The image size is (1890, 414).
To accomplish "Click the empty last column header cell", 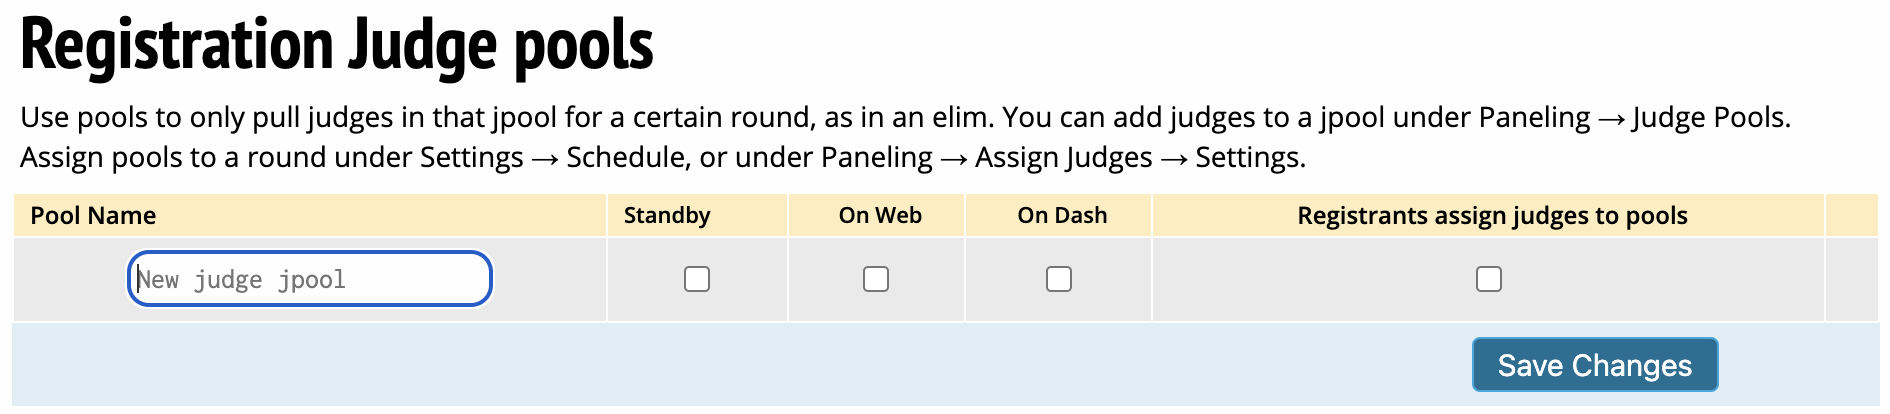I will (1851, 216).
